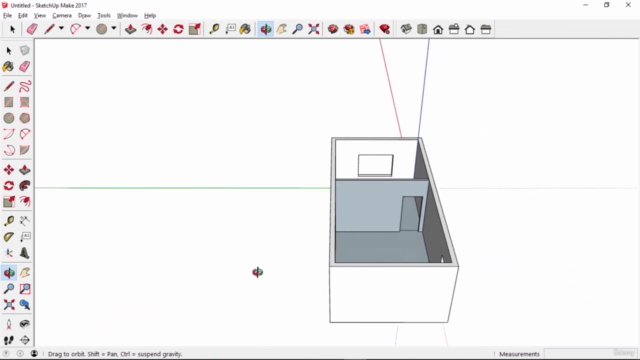Select Dimensions tool in left toolbar
This screenshot has height=360, width=640.
point(25,221)
